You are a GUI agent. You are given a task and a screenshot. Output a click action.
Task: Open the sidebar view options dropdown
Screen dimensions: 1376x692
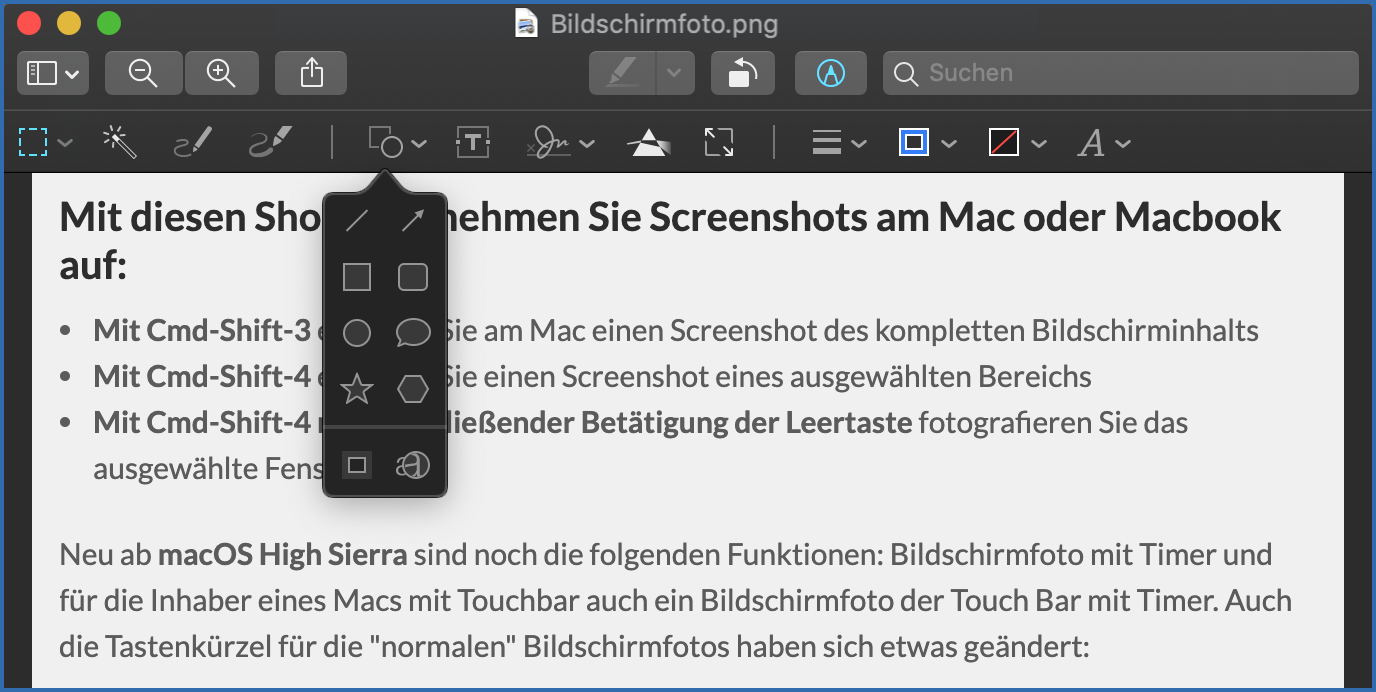[53, 73]
